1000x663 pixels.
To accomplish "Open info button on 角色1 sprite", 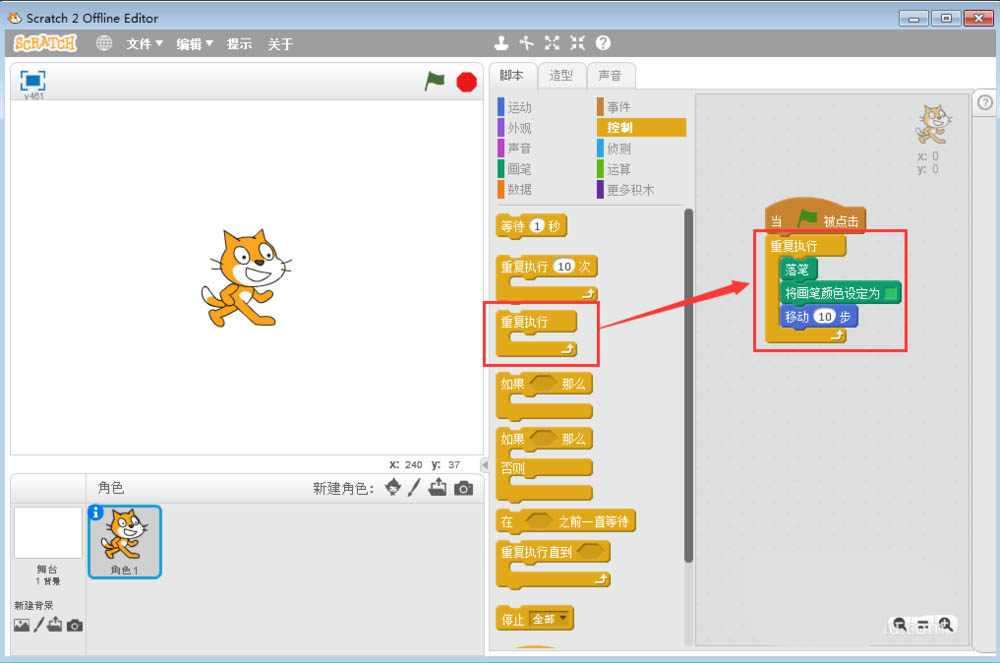I will click(96, 513).
